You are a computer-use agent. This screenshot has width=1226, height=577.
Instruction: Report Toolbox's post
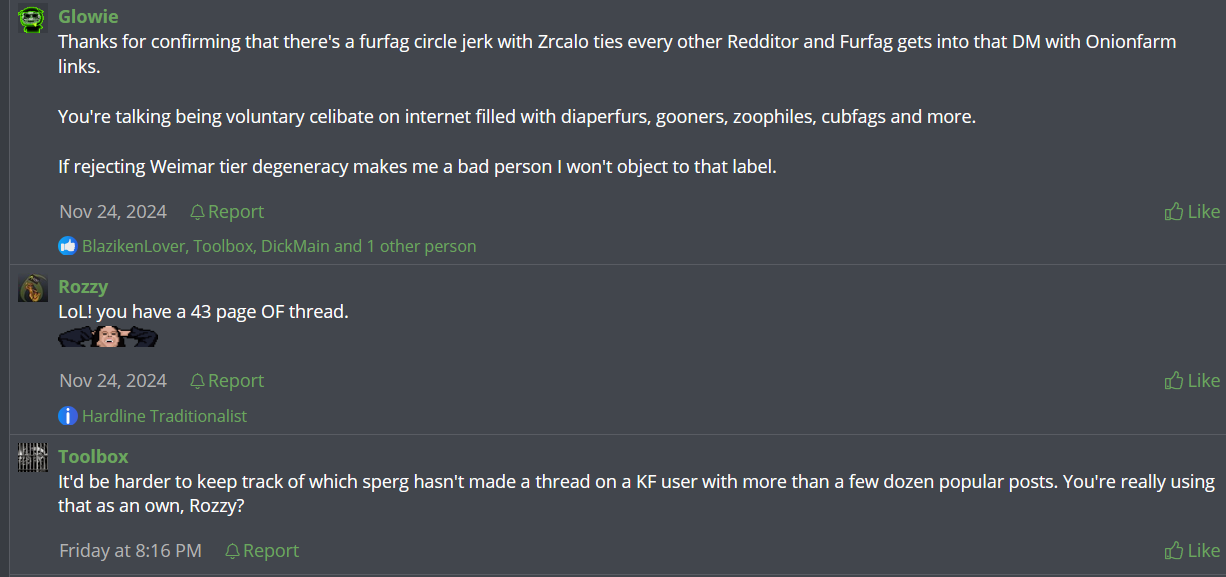(262, 551)
